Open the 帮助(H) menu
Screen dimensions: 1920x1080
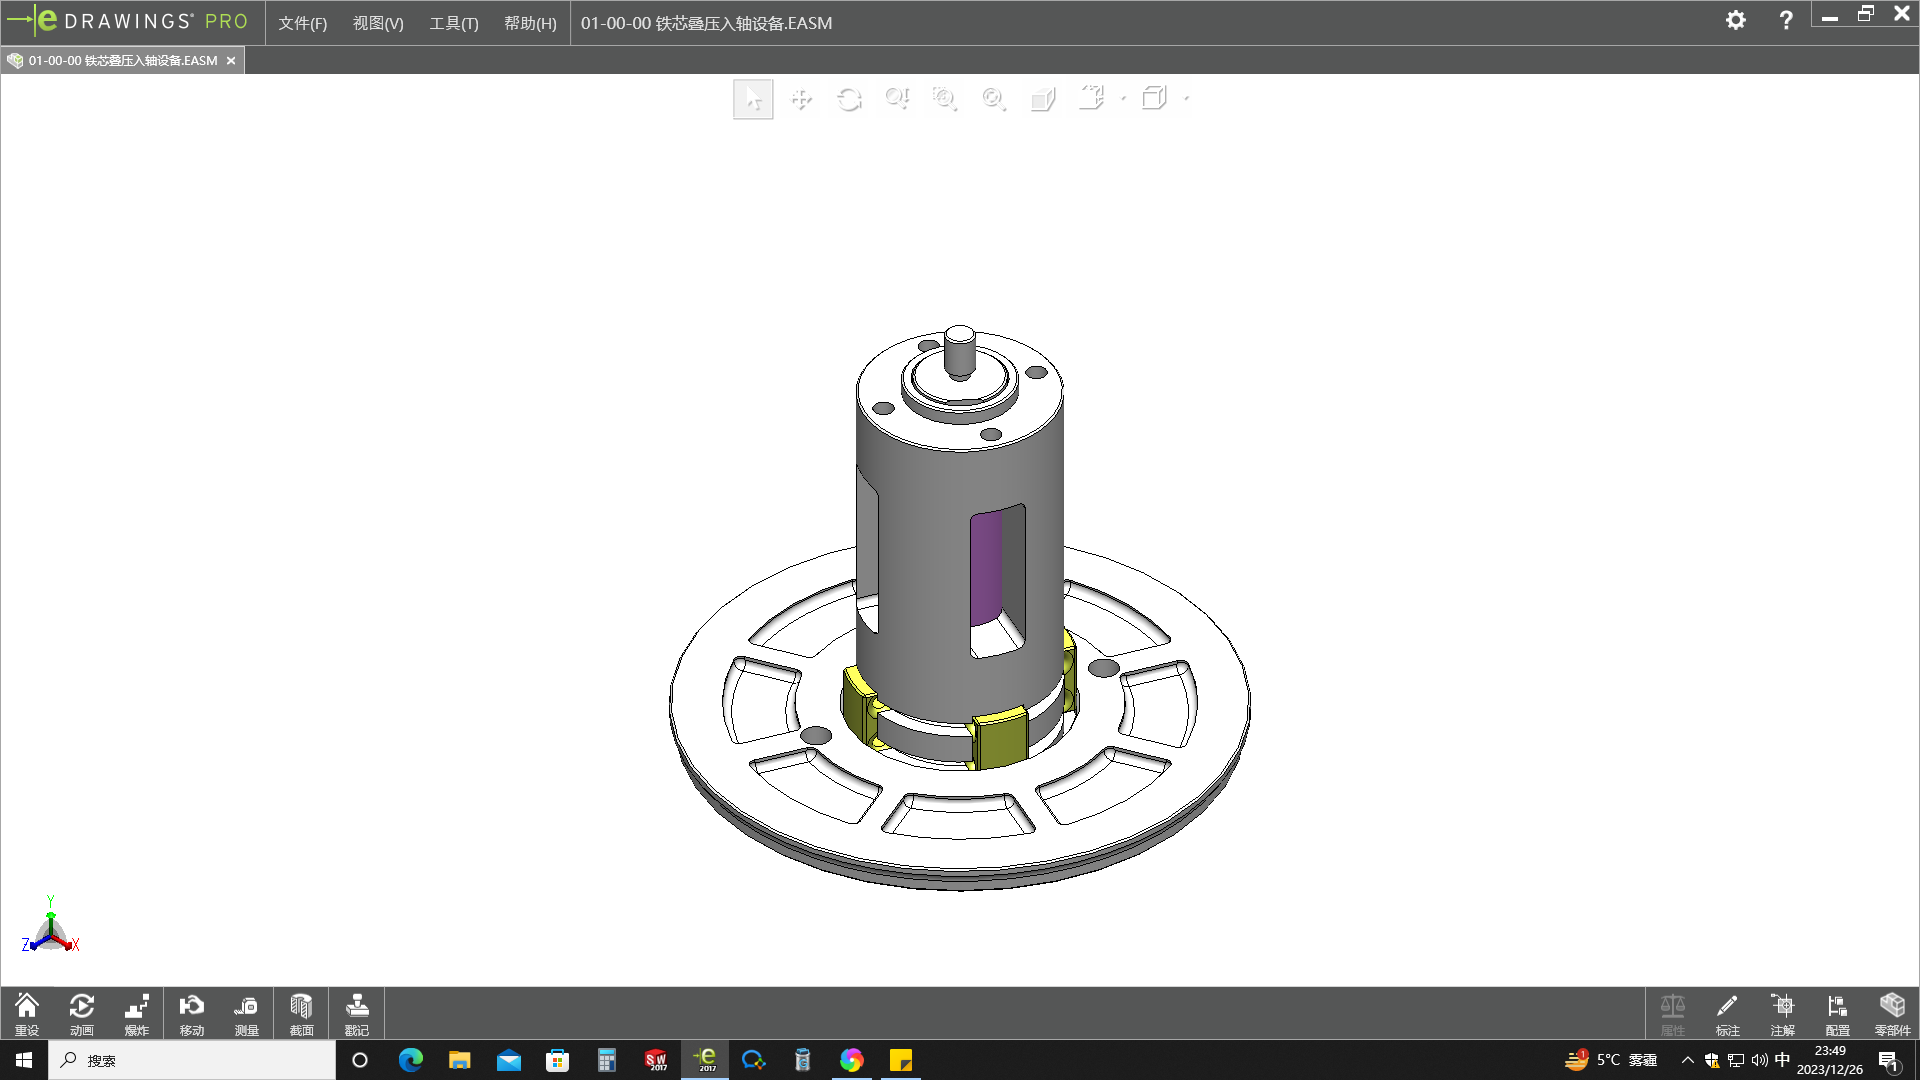tap(530, 23)
